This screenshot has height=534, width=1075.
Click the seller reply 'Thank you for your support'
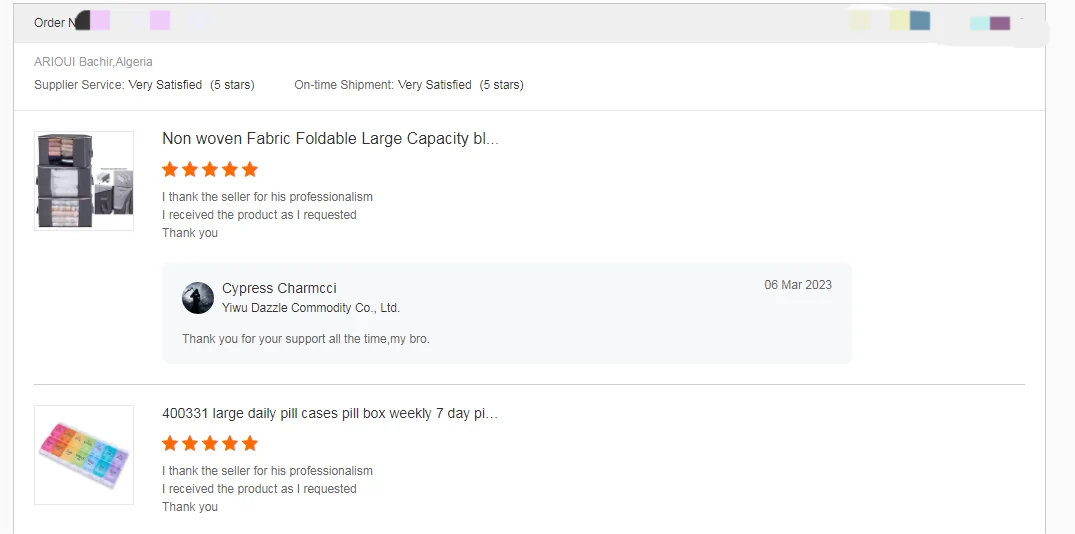pyautogui.click(x=305, y=339)
